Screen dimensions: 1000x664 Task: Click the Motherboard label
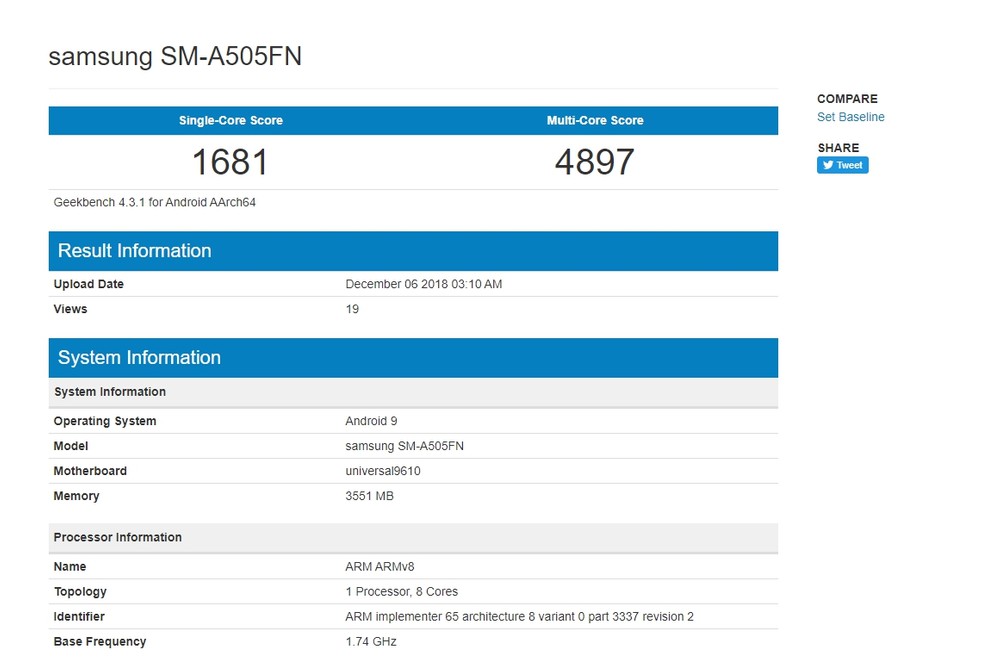pyautogui.click(x=90, y=471)
